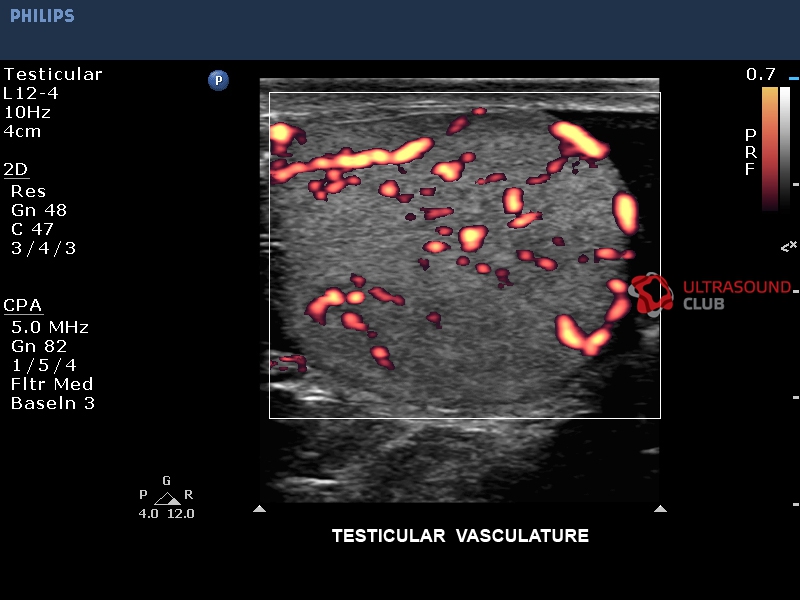This screenshot has height=600, width=800.
Task: Click the blue P preset icon
Action: pos(218,80)
